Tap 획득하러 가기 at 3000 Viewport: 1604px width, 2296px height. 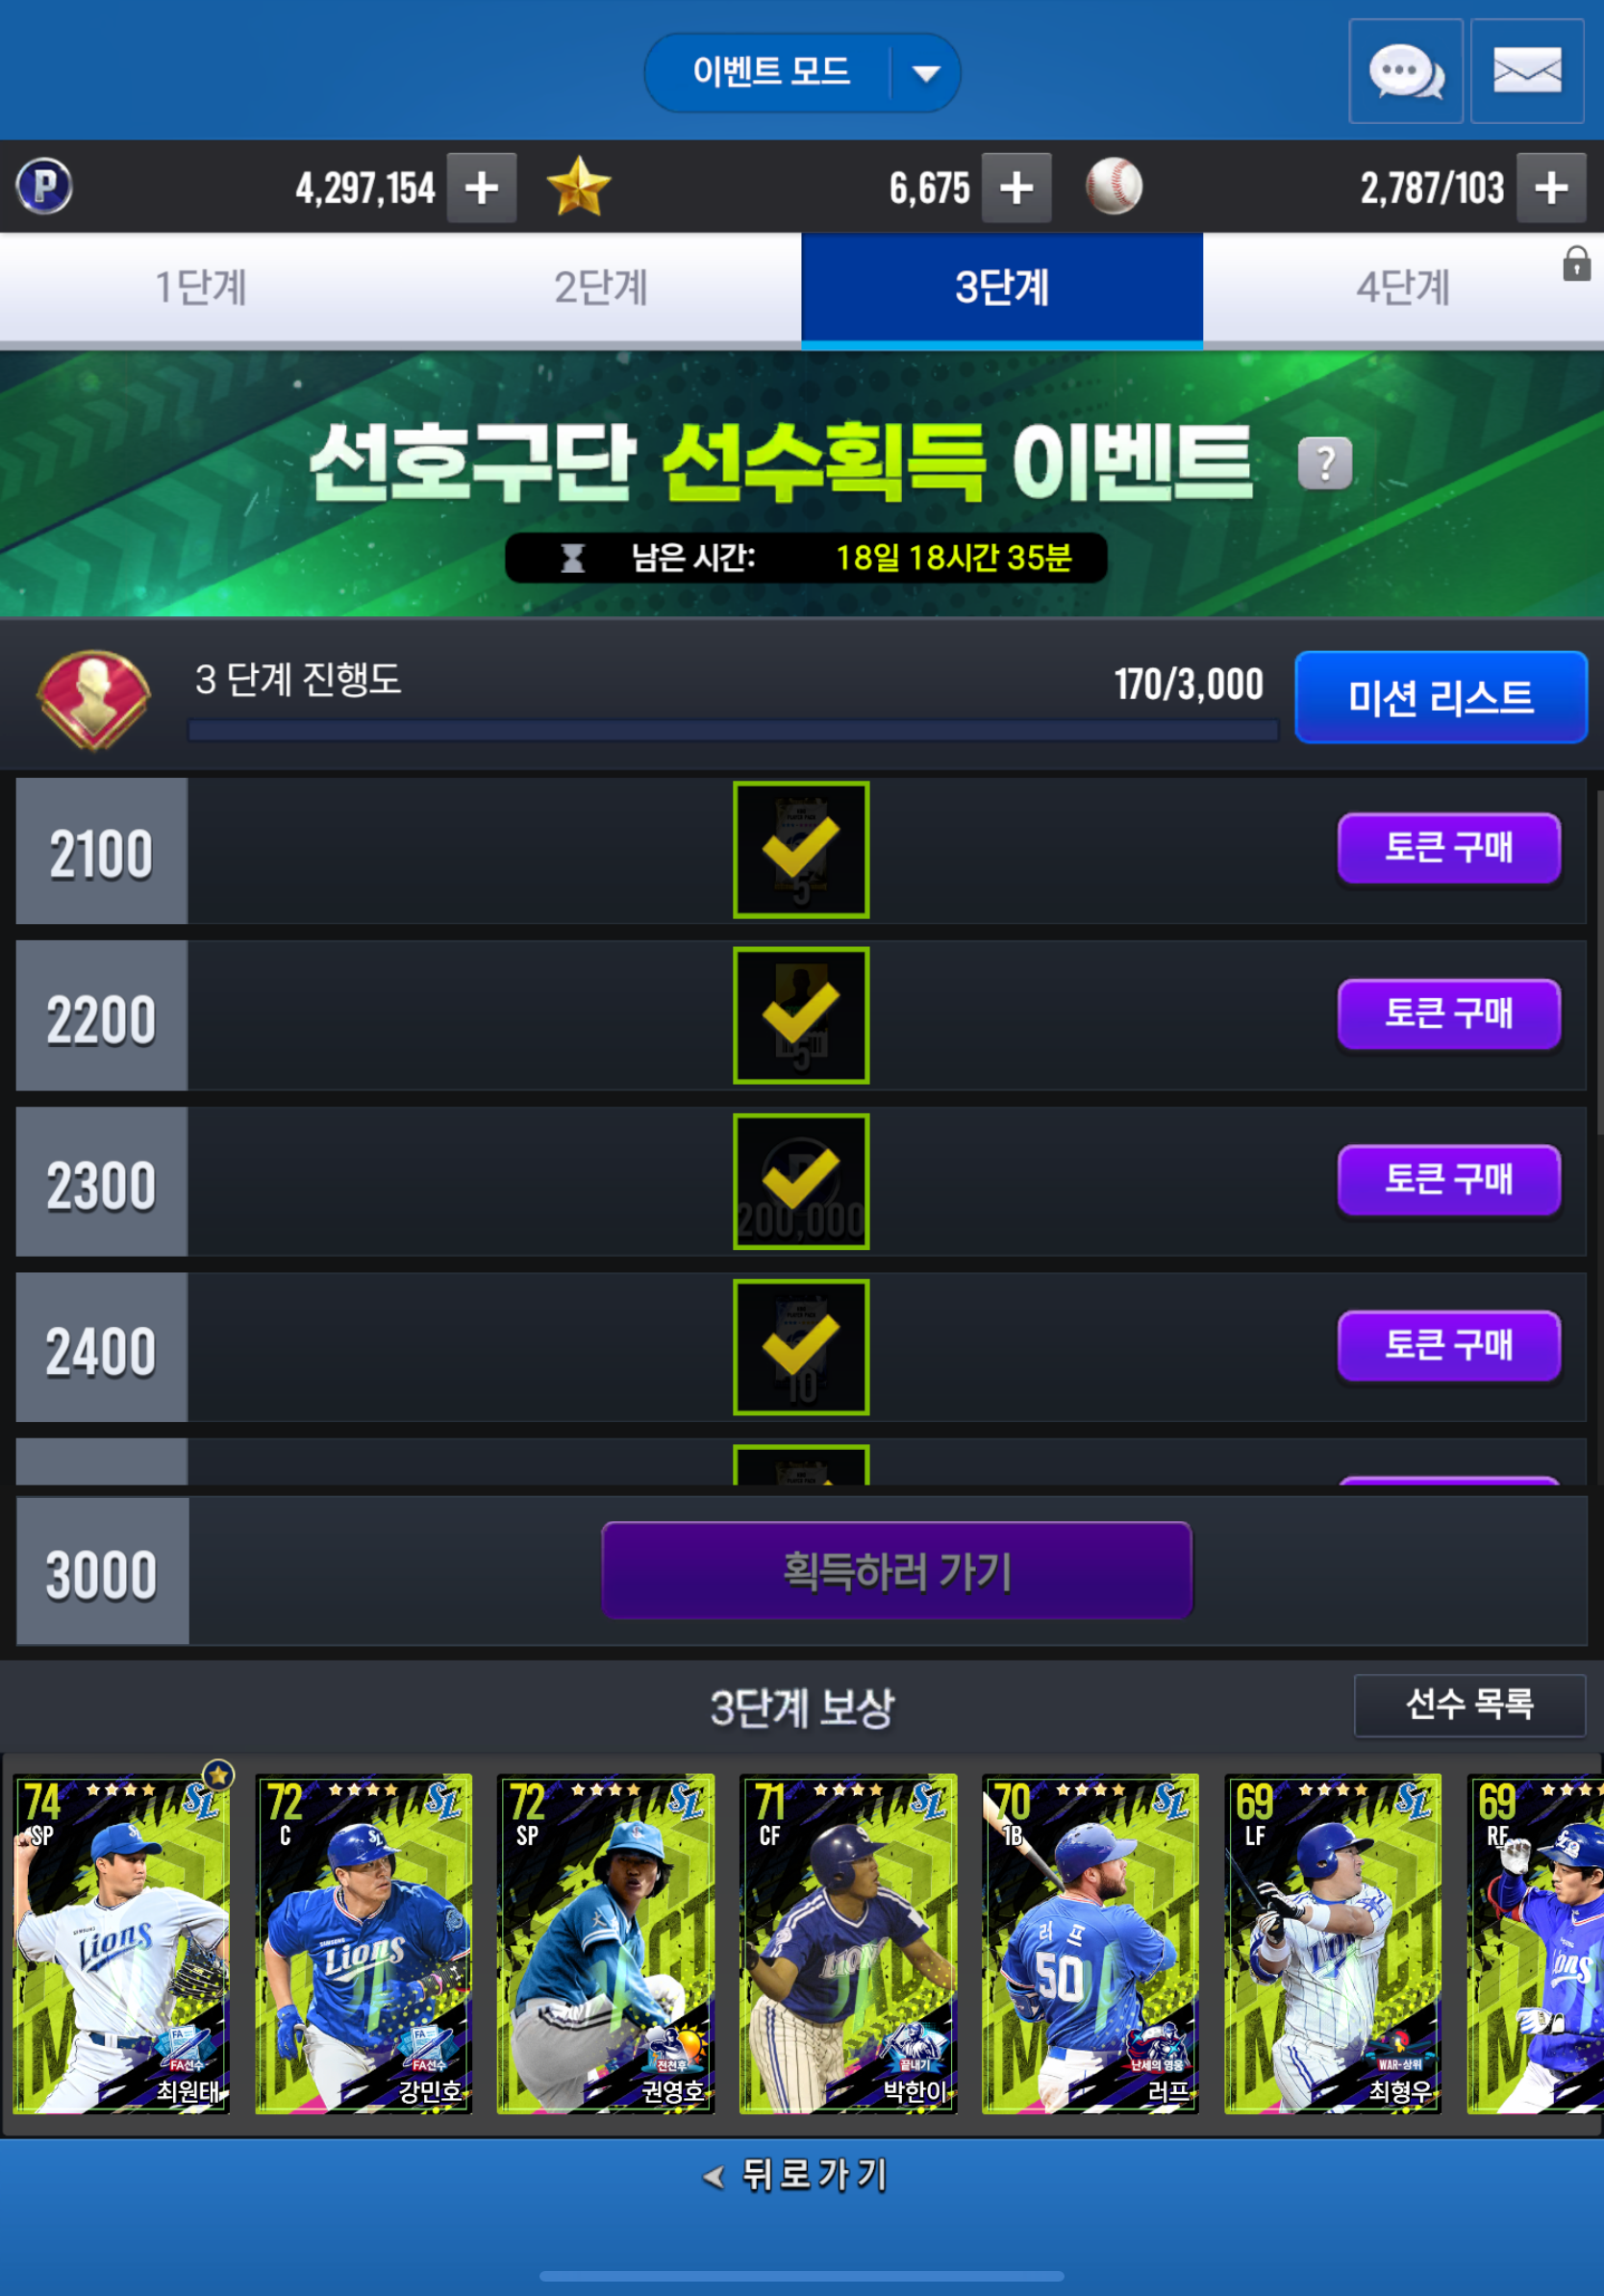click(x=897, y=1571)
